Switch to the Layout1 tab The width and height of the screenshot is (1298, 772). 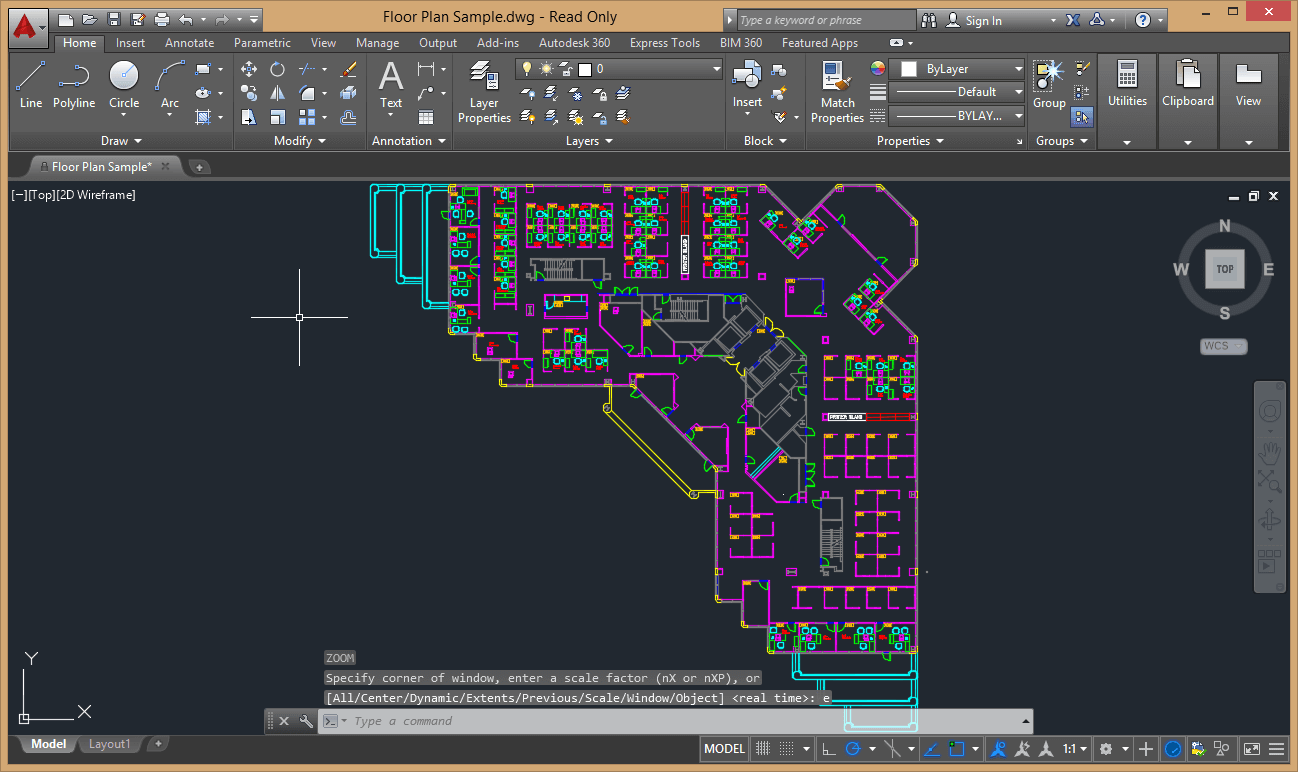pos(110,743)
